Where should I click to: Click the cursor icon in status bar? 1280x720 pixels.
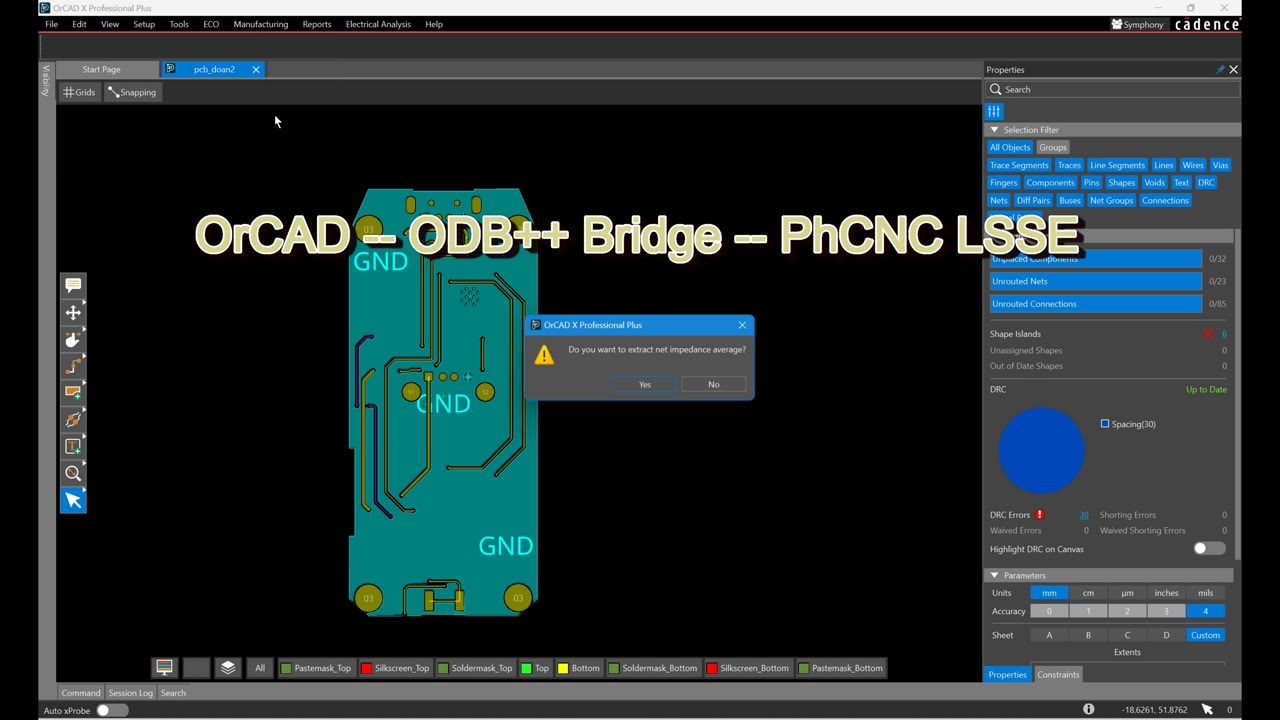pos(1207,710)
